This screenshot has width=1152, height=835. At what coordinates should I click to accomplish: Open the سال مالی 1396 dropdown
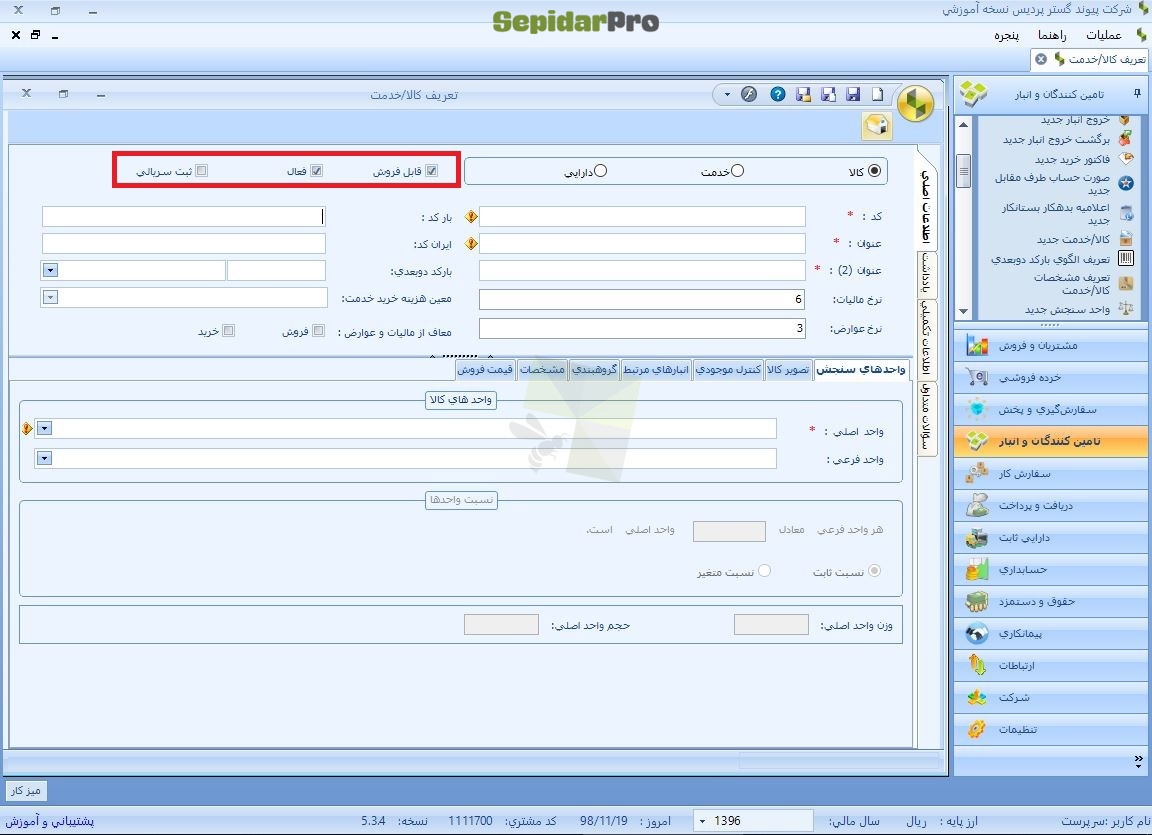coord(703,820)
